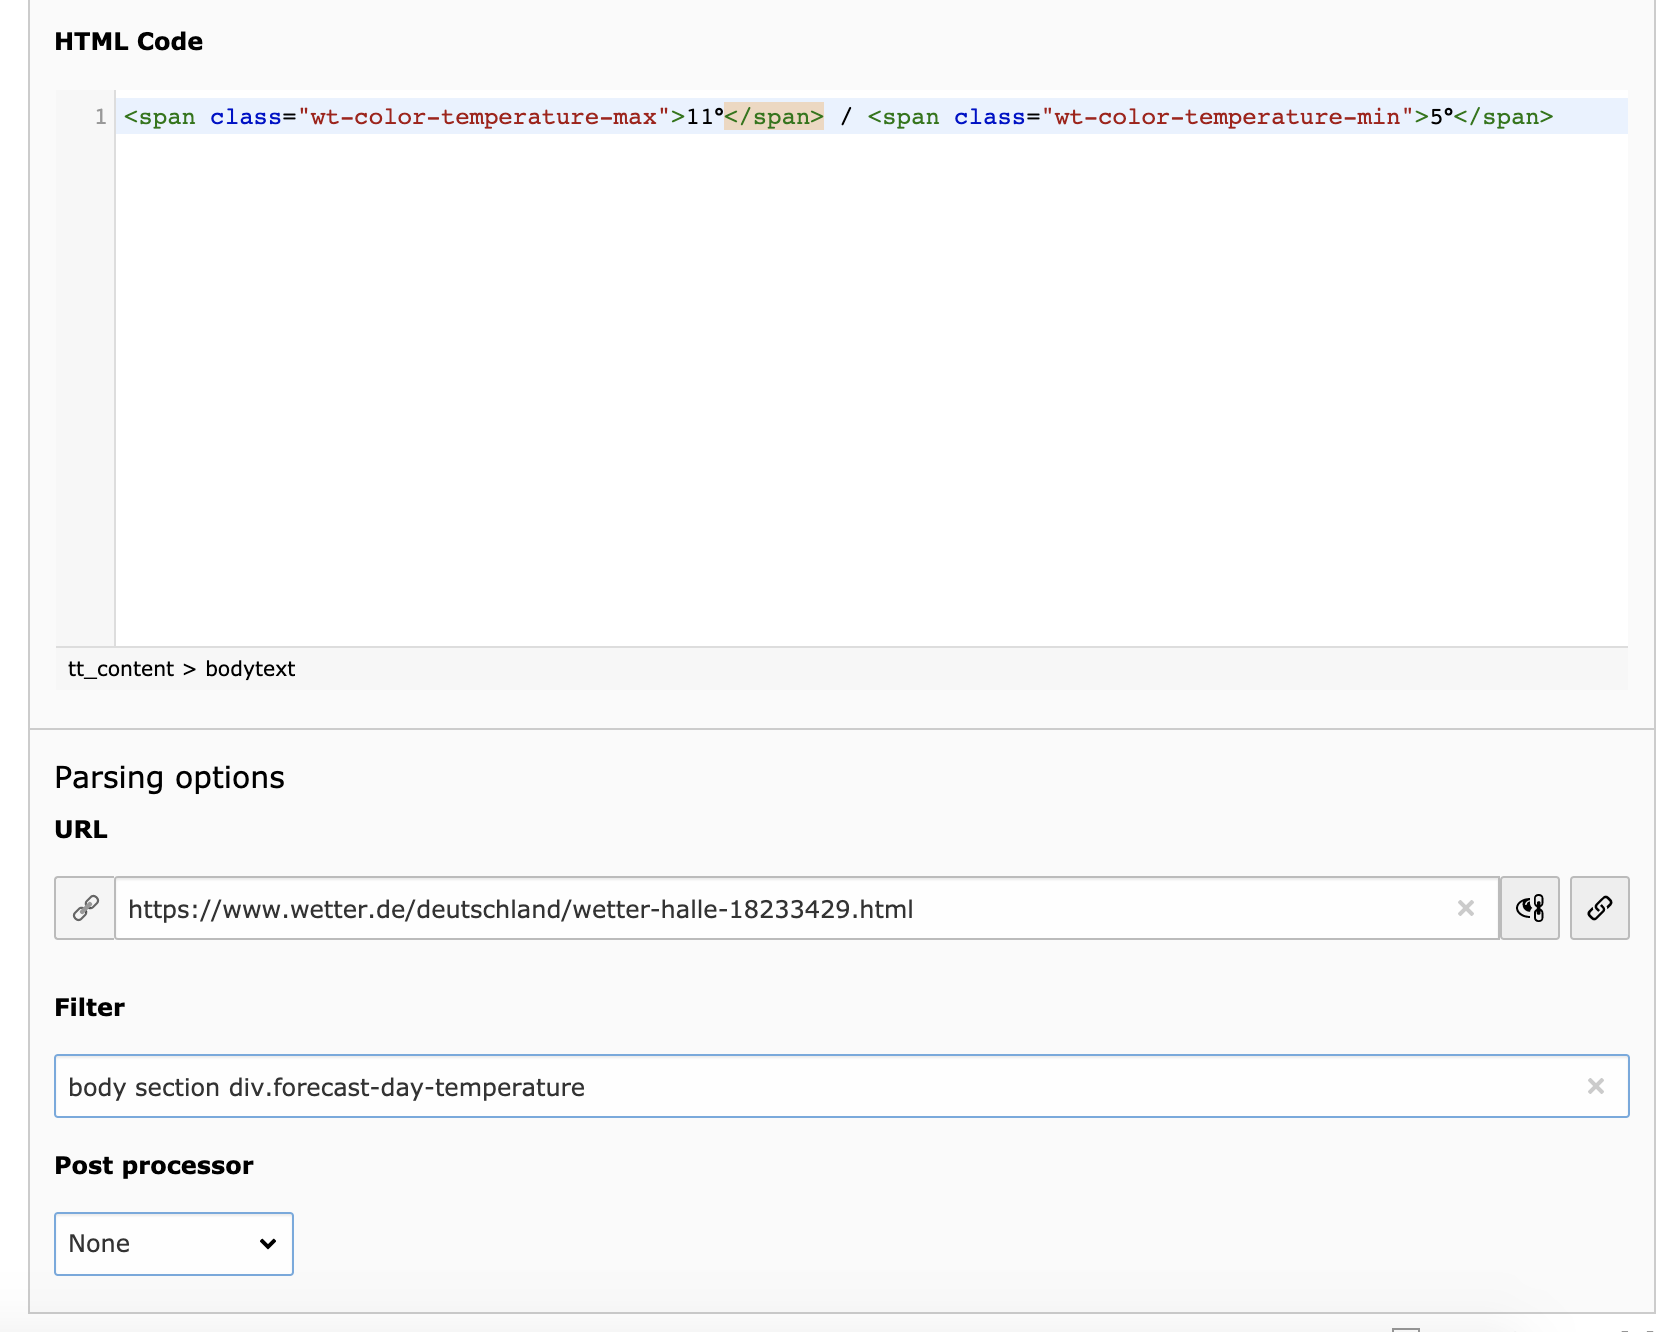Open the Post processor dropdown
1678x1332 pixels.
173,1243
